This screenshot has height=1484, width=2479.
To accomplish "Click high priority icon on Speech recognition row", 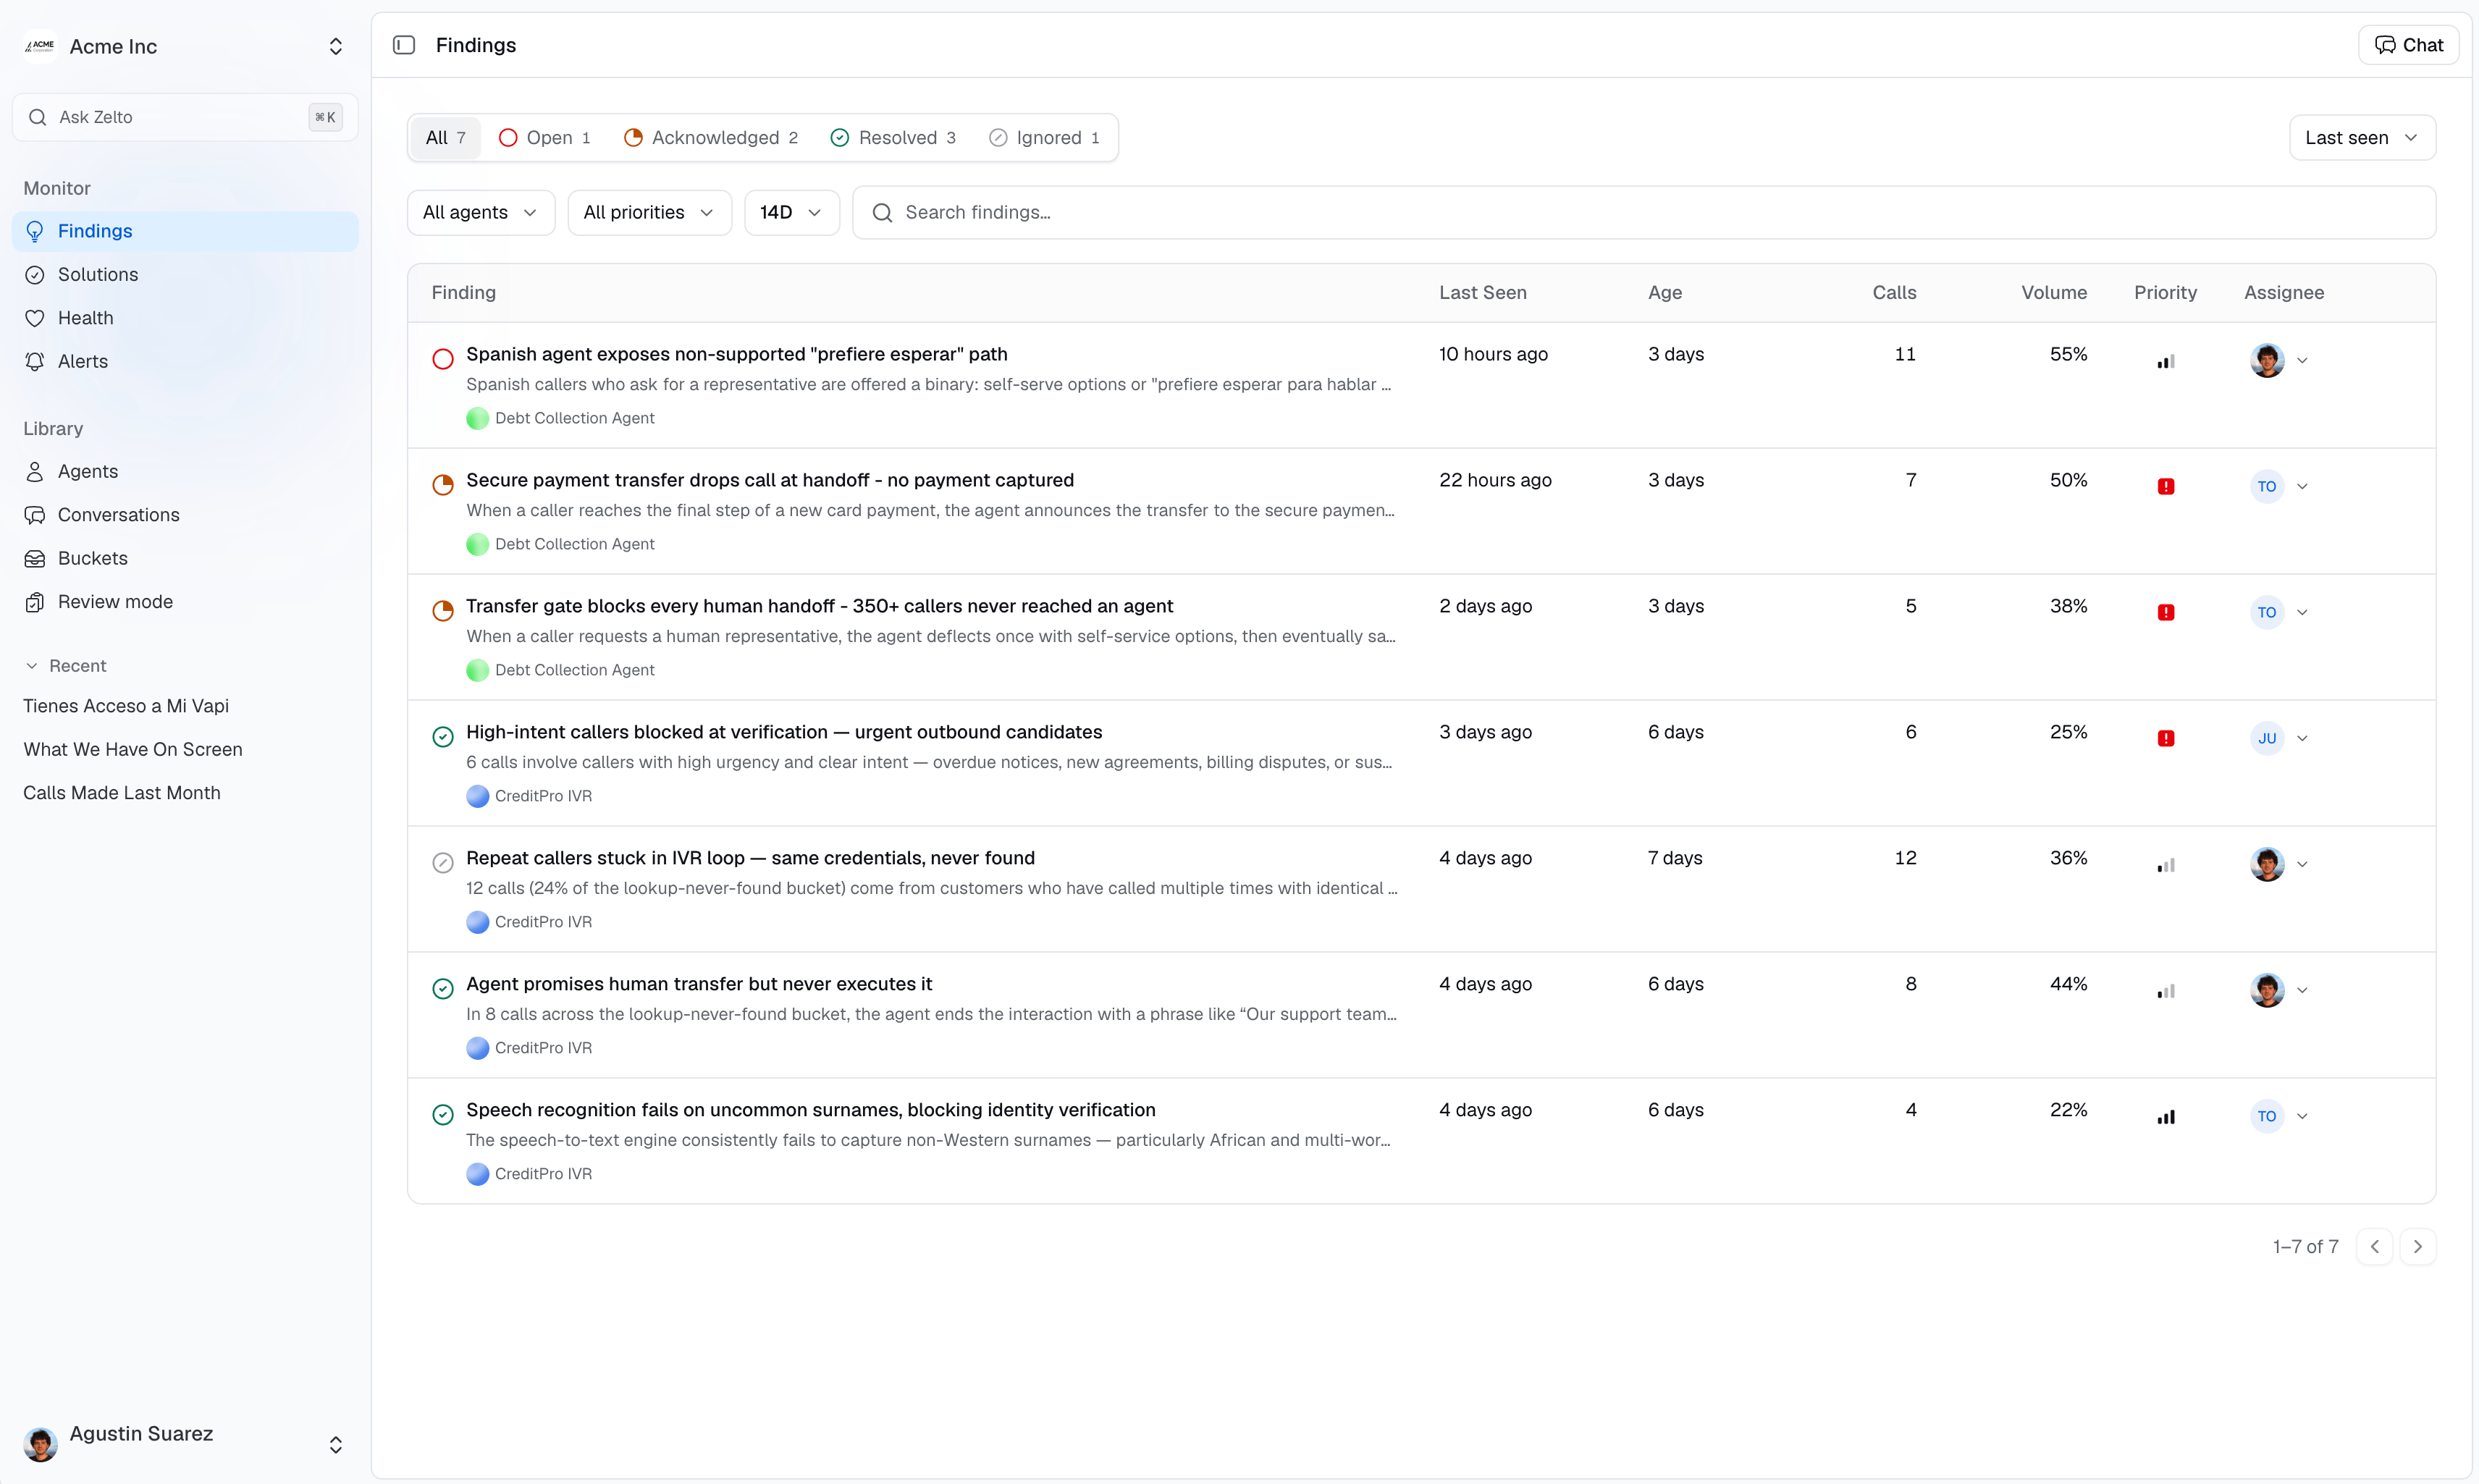I will [2166, 1117].
